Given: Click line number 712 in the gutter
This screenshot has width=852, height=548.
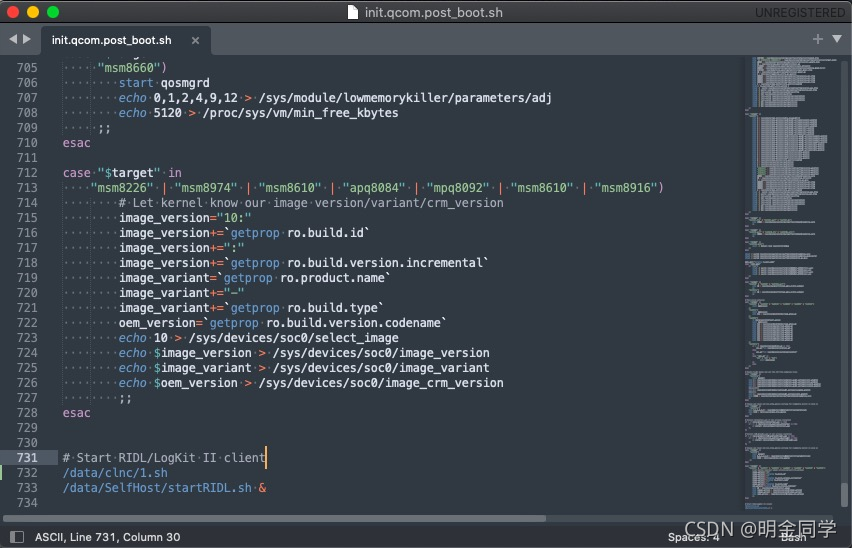Looking at the screenshot, I should pyautogui.click(x=27, y=173).
